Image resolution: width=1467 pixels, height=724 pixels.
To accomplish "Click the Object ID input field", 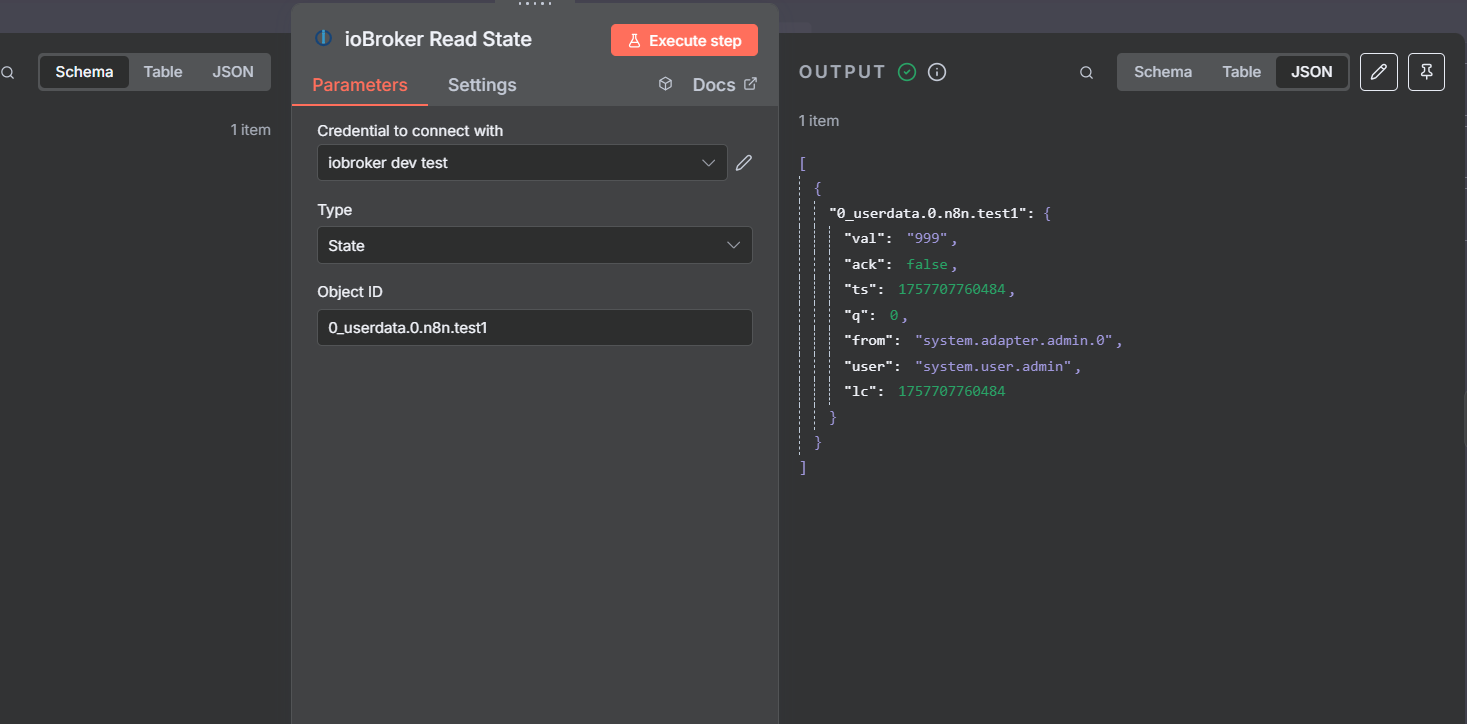I will click(x=535, y=327).
